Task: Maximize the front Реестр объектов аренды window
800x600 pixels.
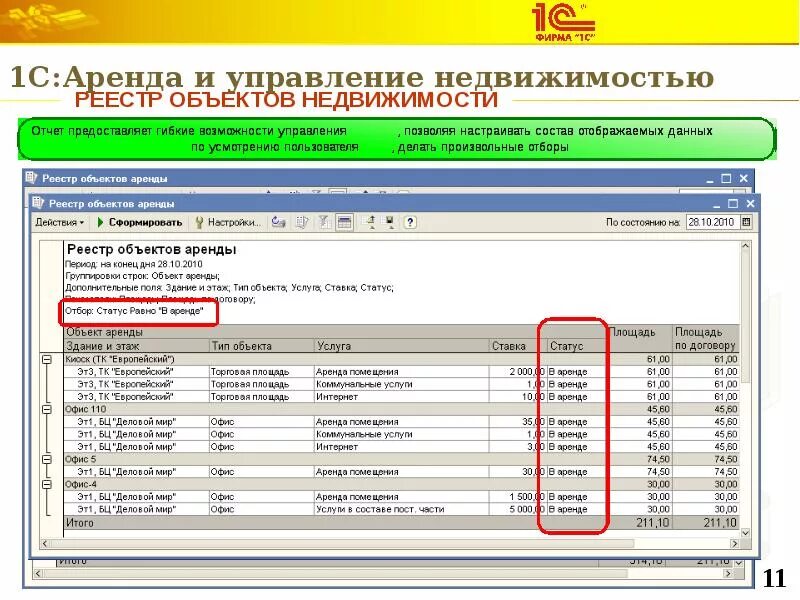Action: (733, 204)
